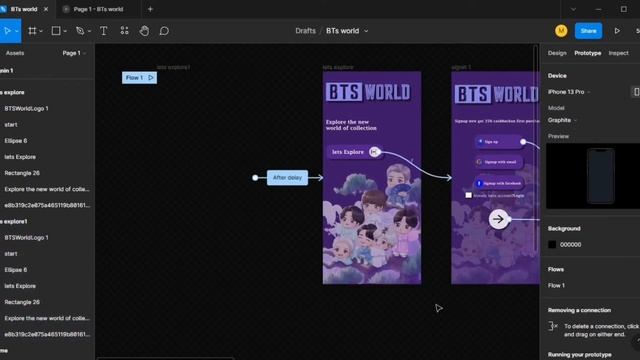
Task: Present the prototype with play icon
Action: point(617,31)
